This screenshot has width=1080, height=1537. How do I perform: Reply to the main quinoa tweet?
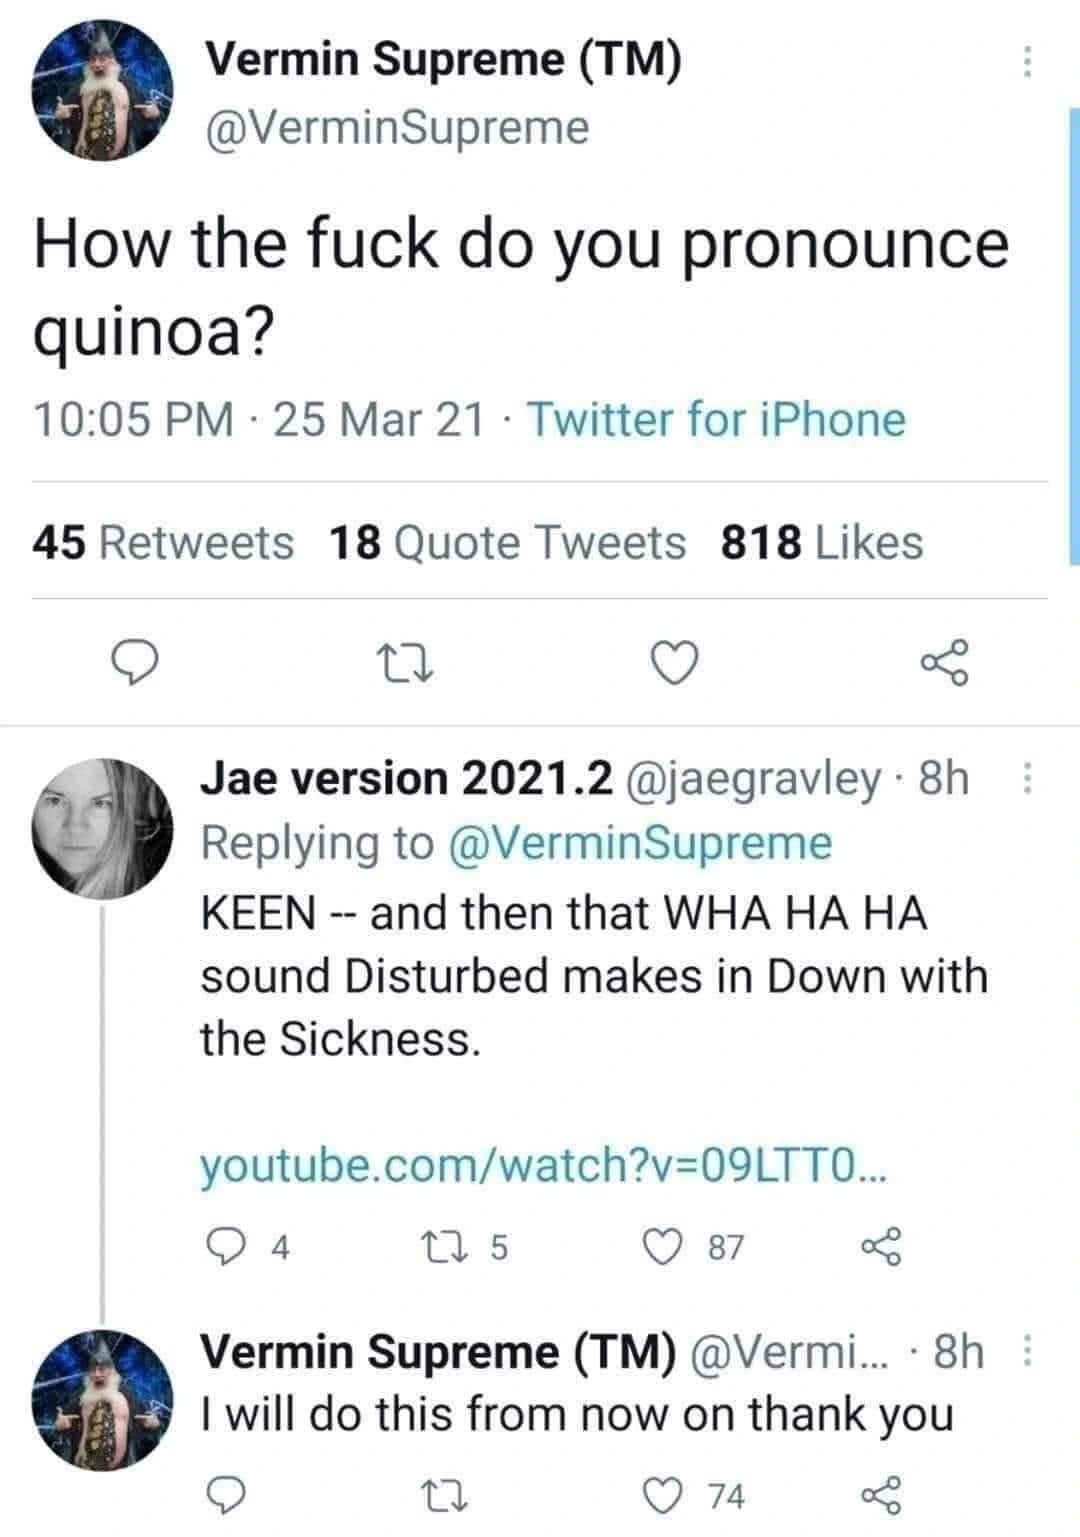[133, 661]
